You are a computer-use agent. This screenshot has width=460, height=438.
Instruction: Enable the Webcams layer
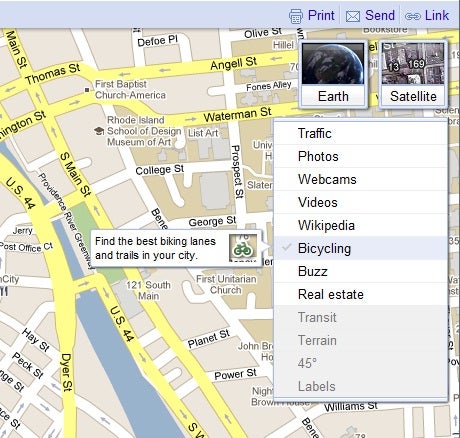pyautogui.click(x=361, y=179)
